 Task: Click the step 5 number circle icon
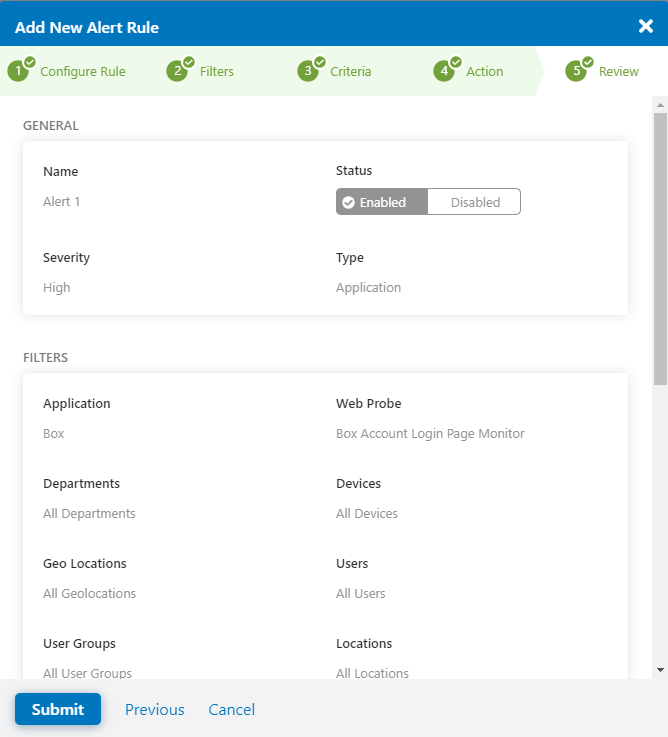575,72
